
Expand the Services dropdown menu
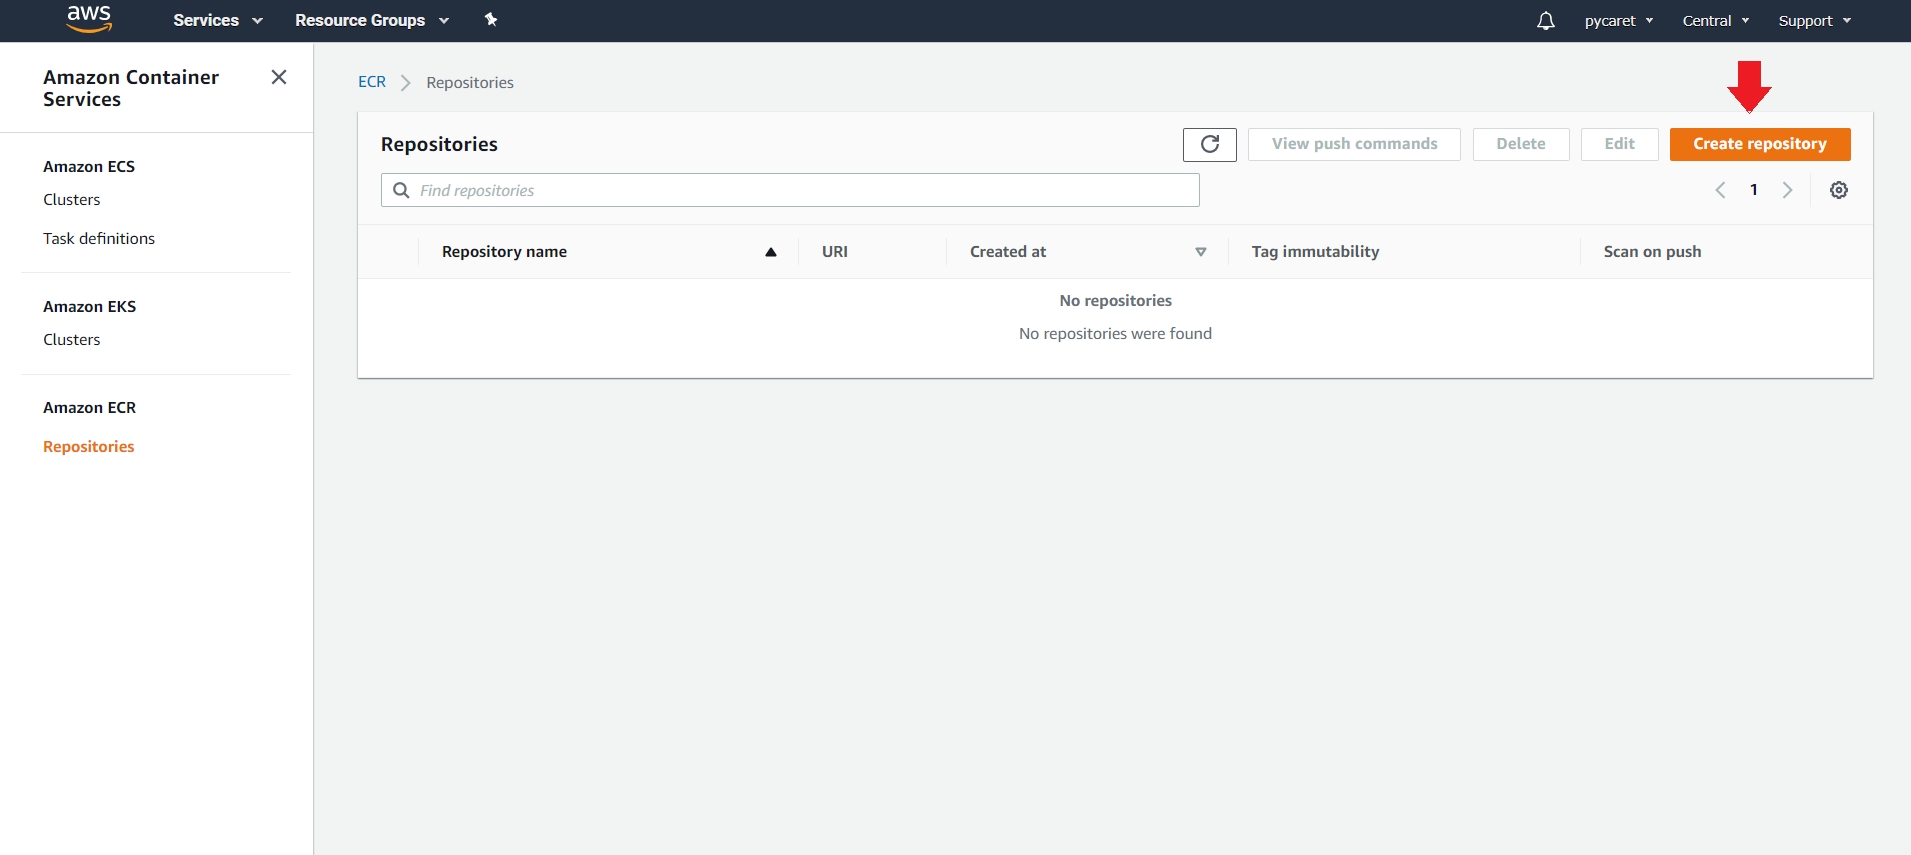(217, 20)
